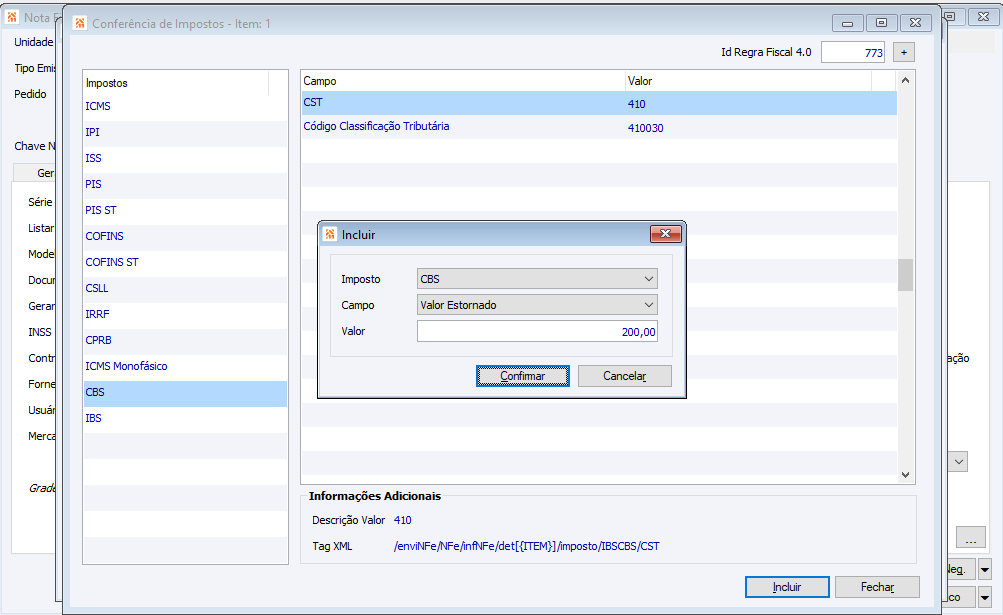Click the Tag XML path text
The height and width of the screenshot is (615, 1003).
click(526, 547)
